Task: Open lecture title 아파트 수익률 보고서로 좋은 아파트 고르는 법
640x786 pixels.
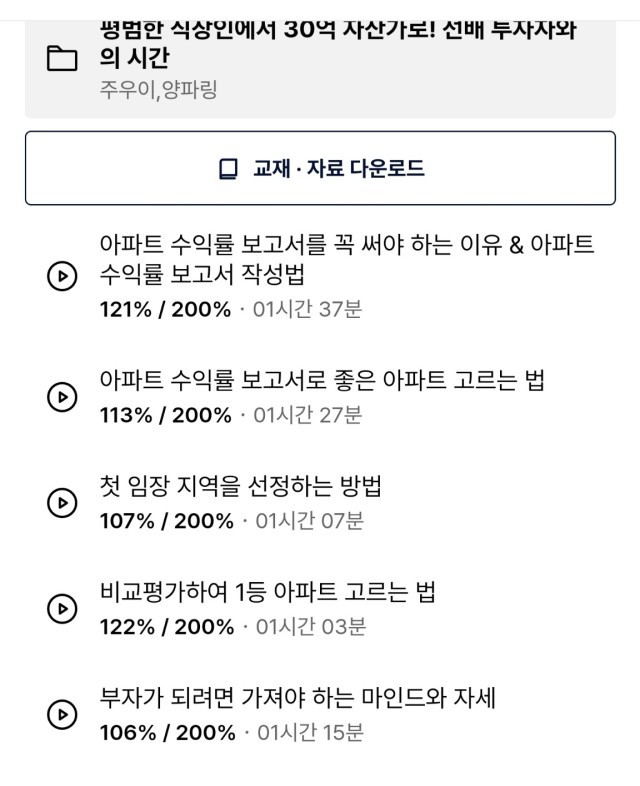Action: coord(322,380)
